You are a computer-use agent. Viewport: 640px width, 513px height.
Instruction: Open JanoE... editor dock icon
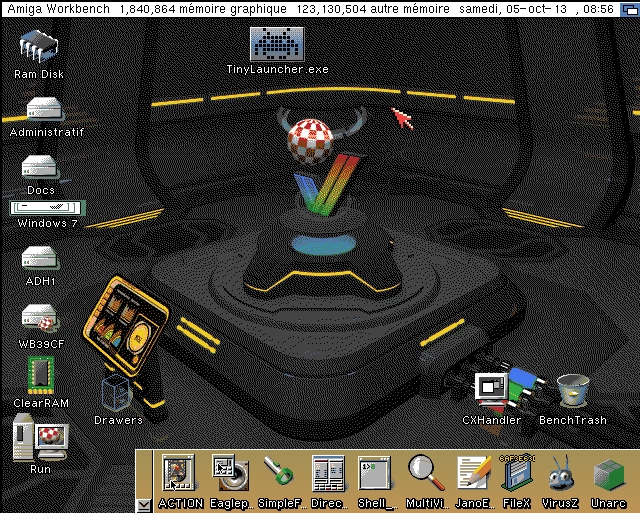(473, 473)
